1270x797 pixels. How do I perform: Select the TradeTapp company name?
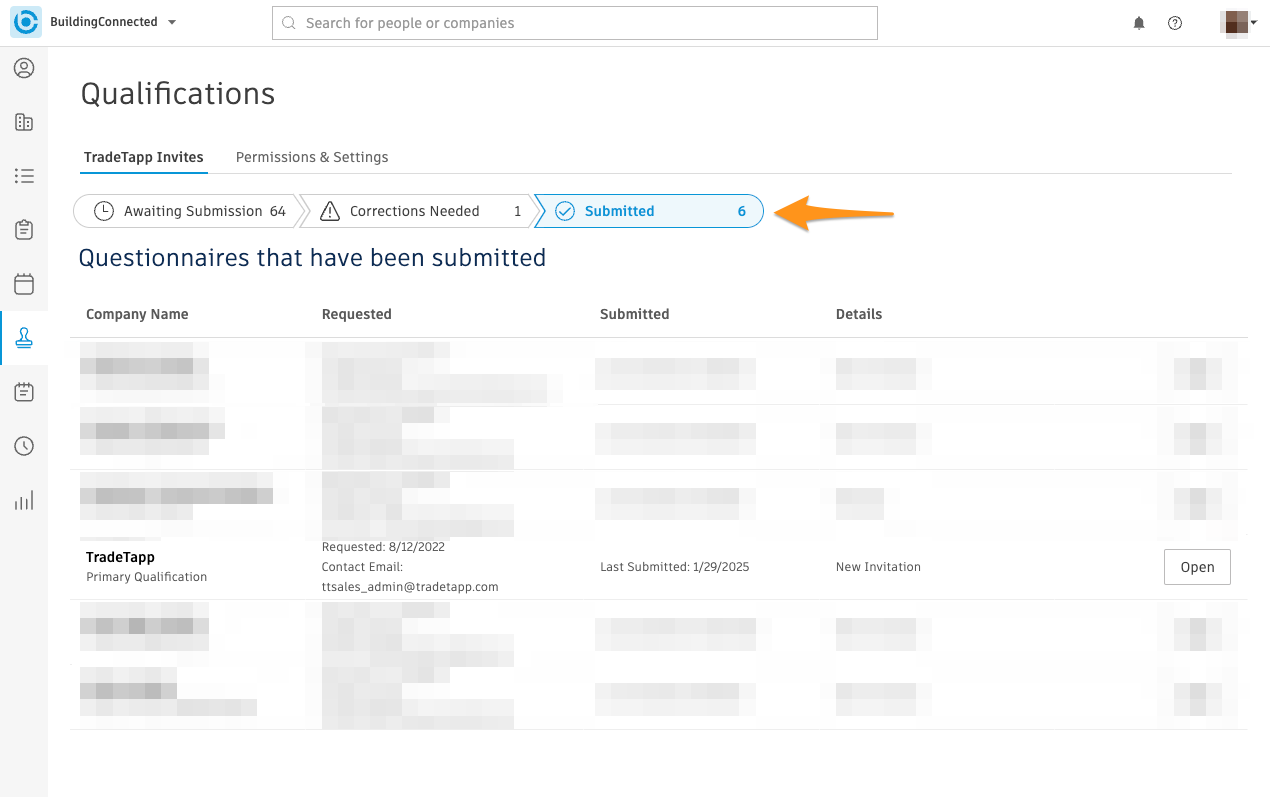(x=120, y=557)
